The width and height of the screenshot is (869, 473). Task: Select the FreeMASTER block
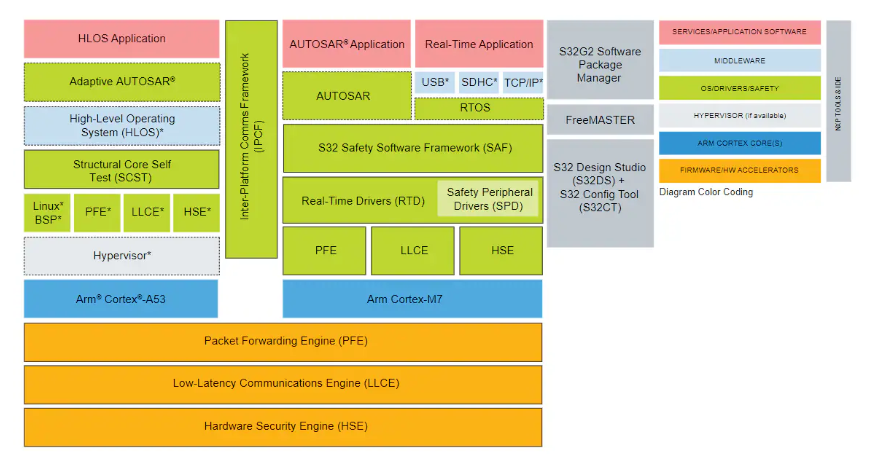[600, 120]
